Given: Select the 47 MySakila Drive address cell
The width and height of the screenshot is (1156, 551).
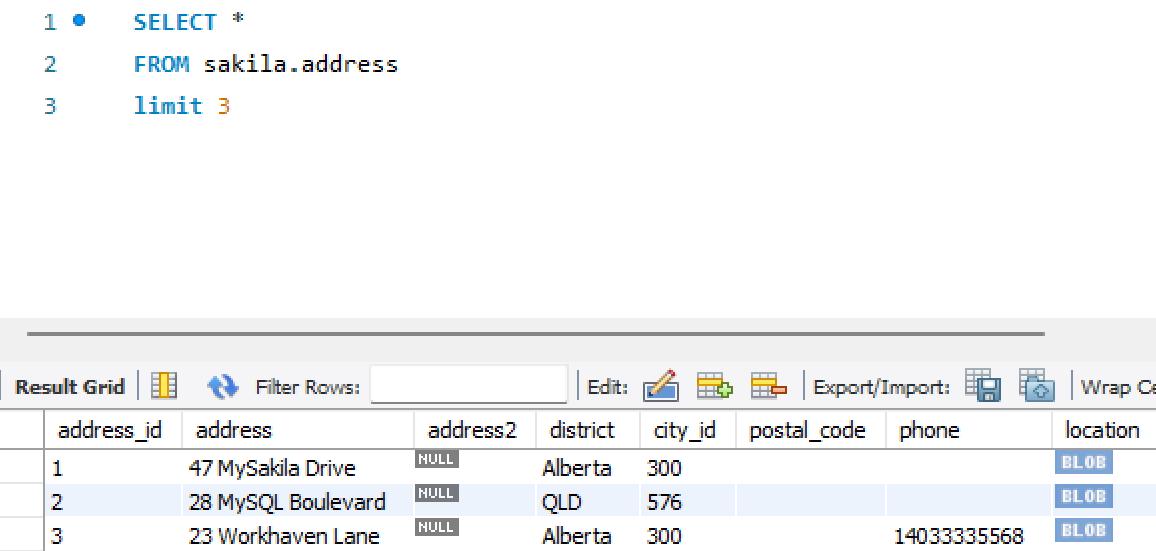Looking at the screenshot, I should (x=272, y=468).
